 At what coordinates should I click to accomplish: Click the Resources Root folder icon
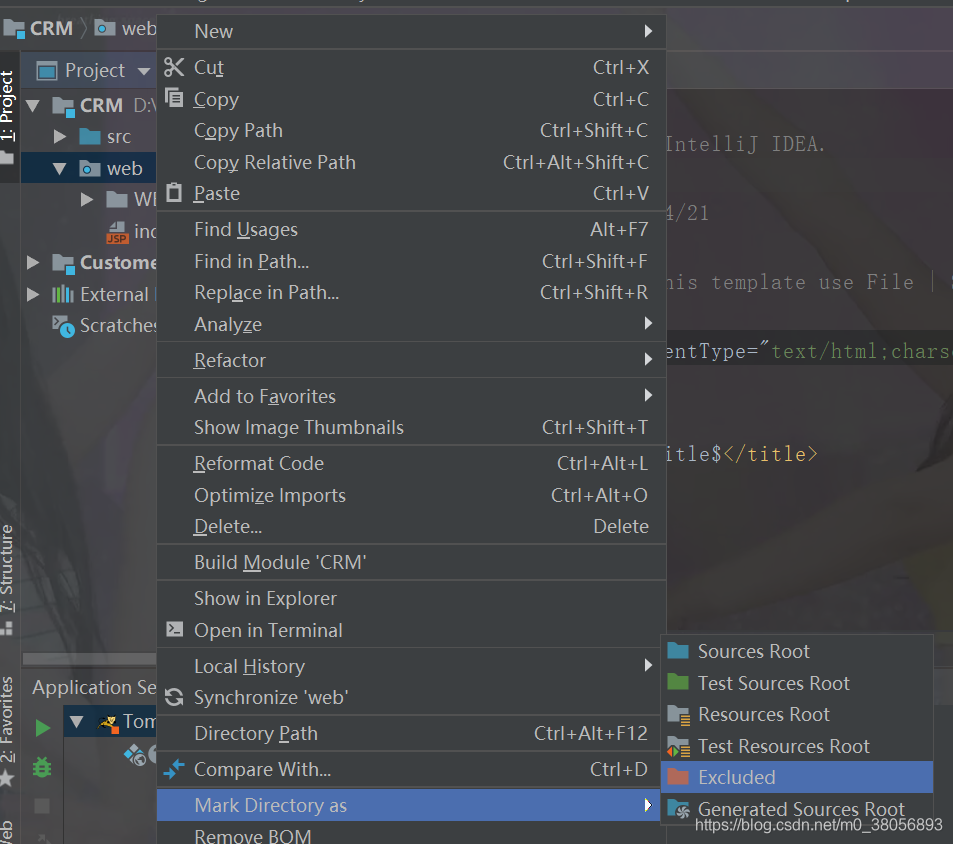click(x=678, y=715)
